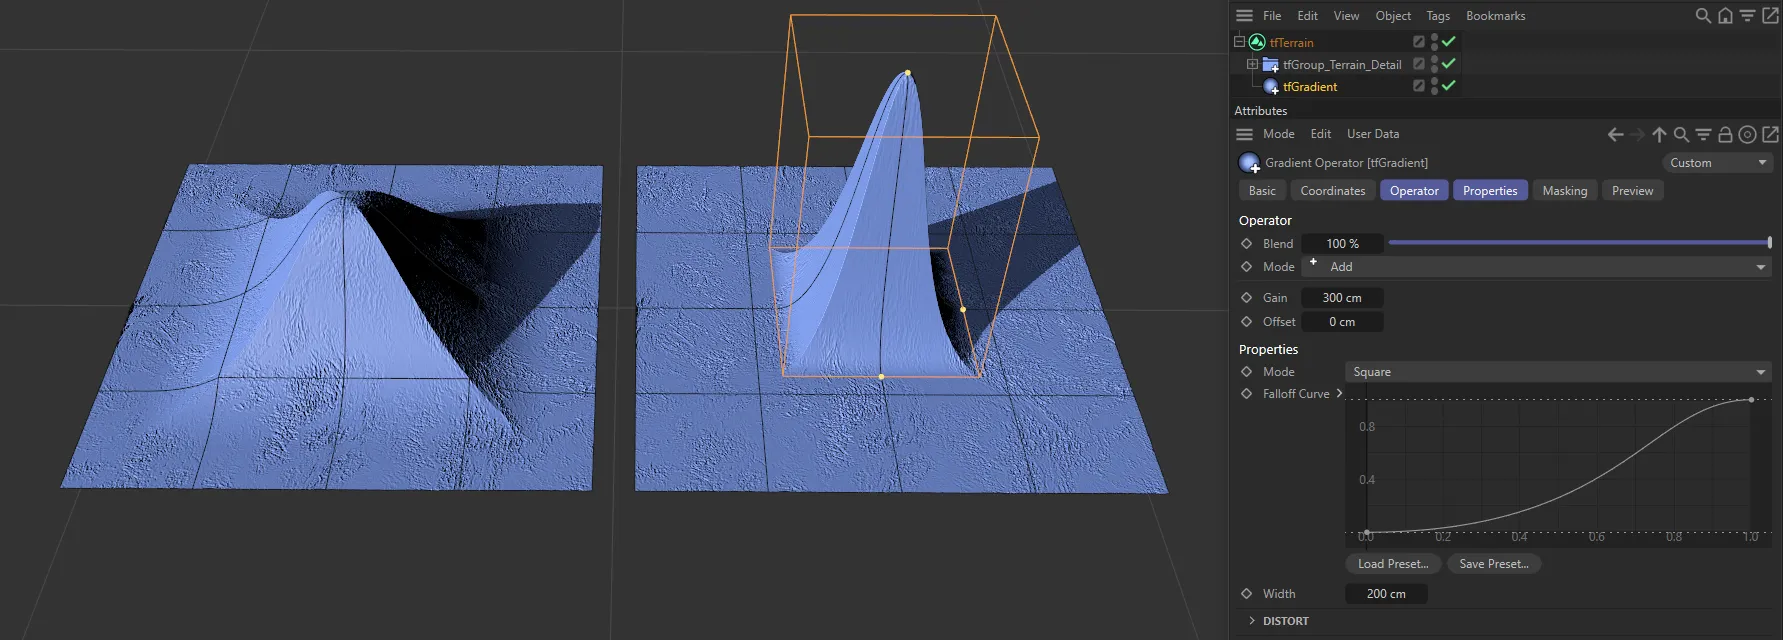Click the layer icon on the tfGradient row

1418,86
